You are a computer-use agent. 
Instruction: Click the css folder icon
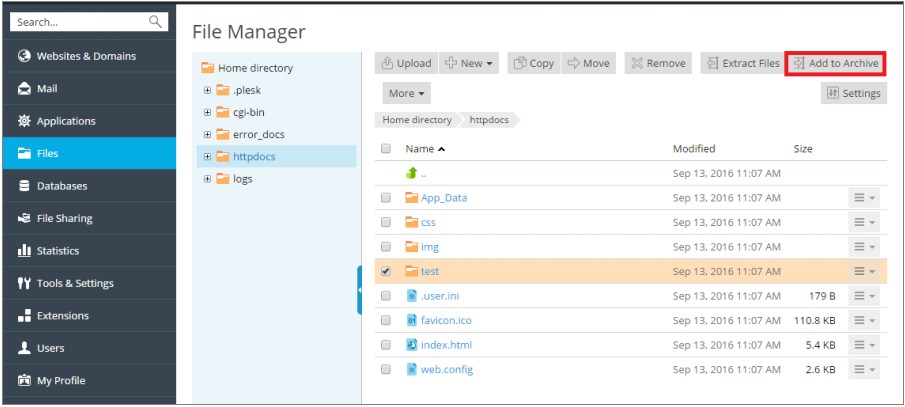pos(412,222)
